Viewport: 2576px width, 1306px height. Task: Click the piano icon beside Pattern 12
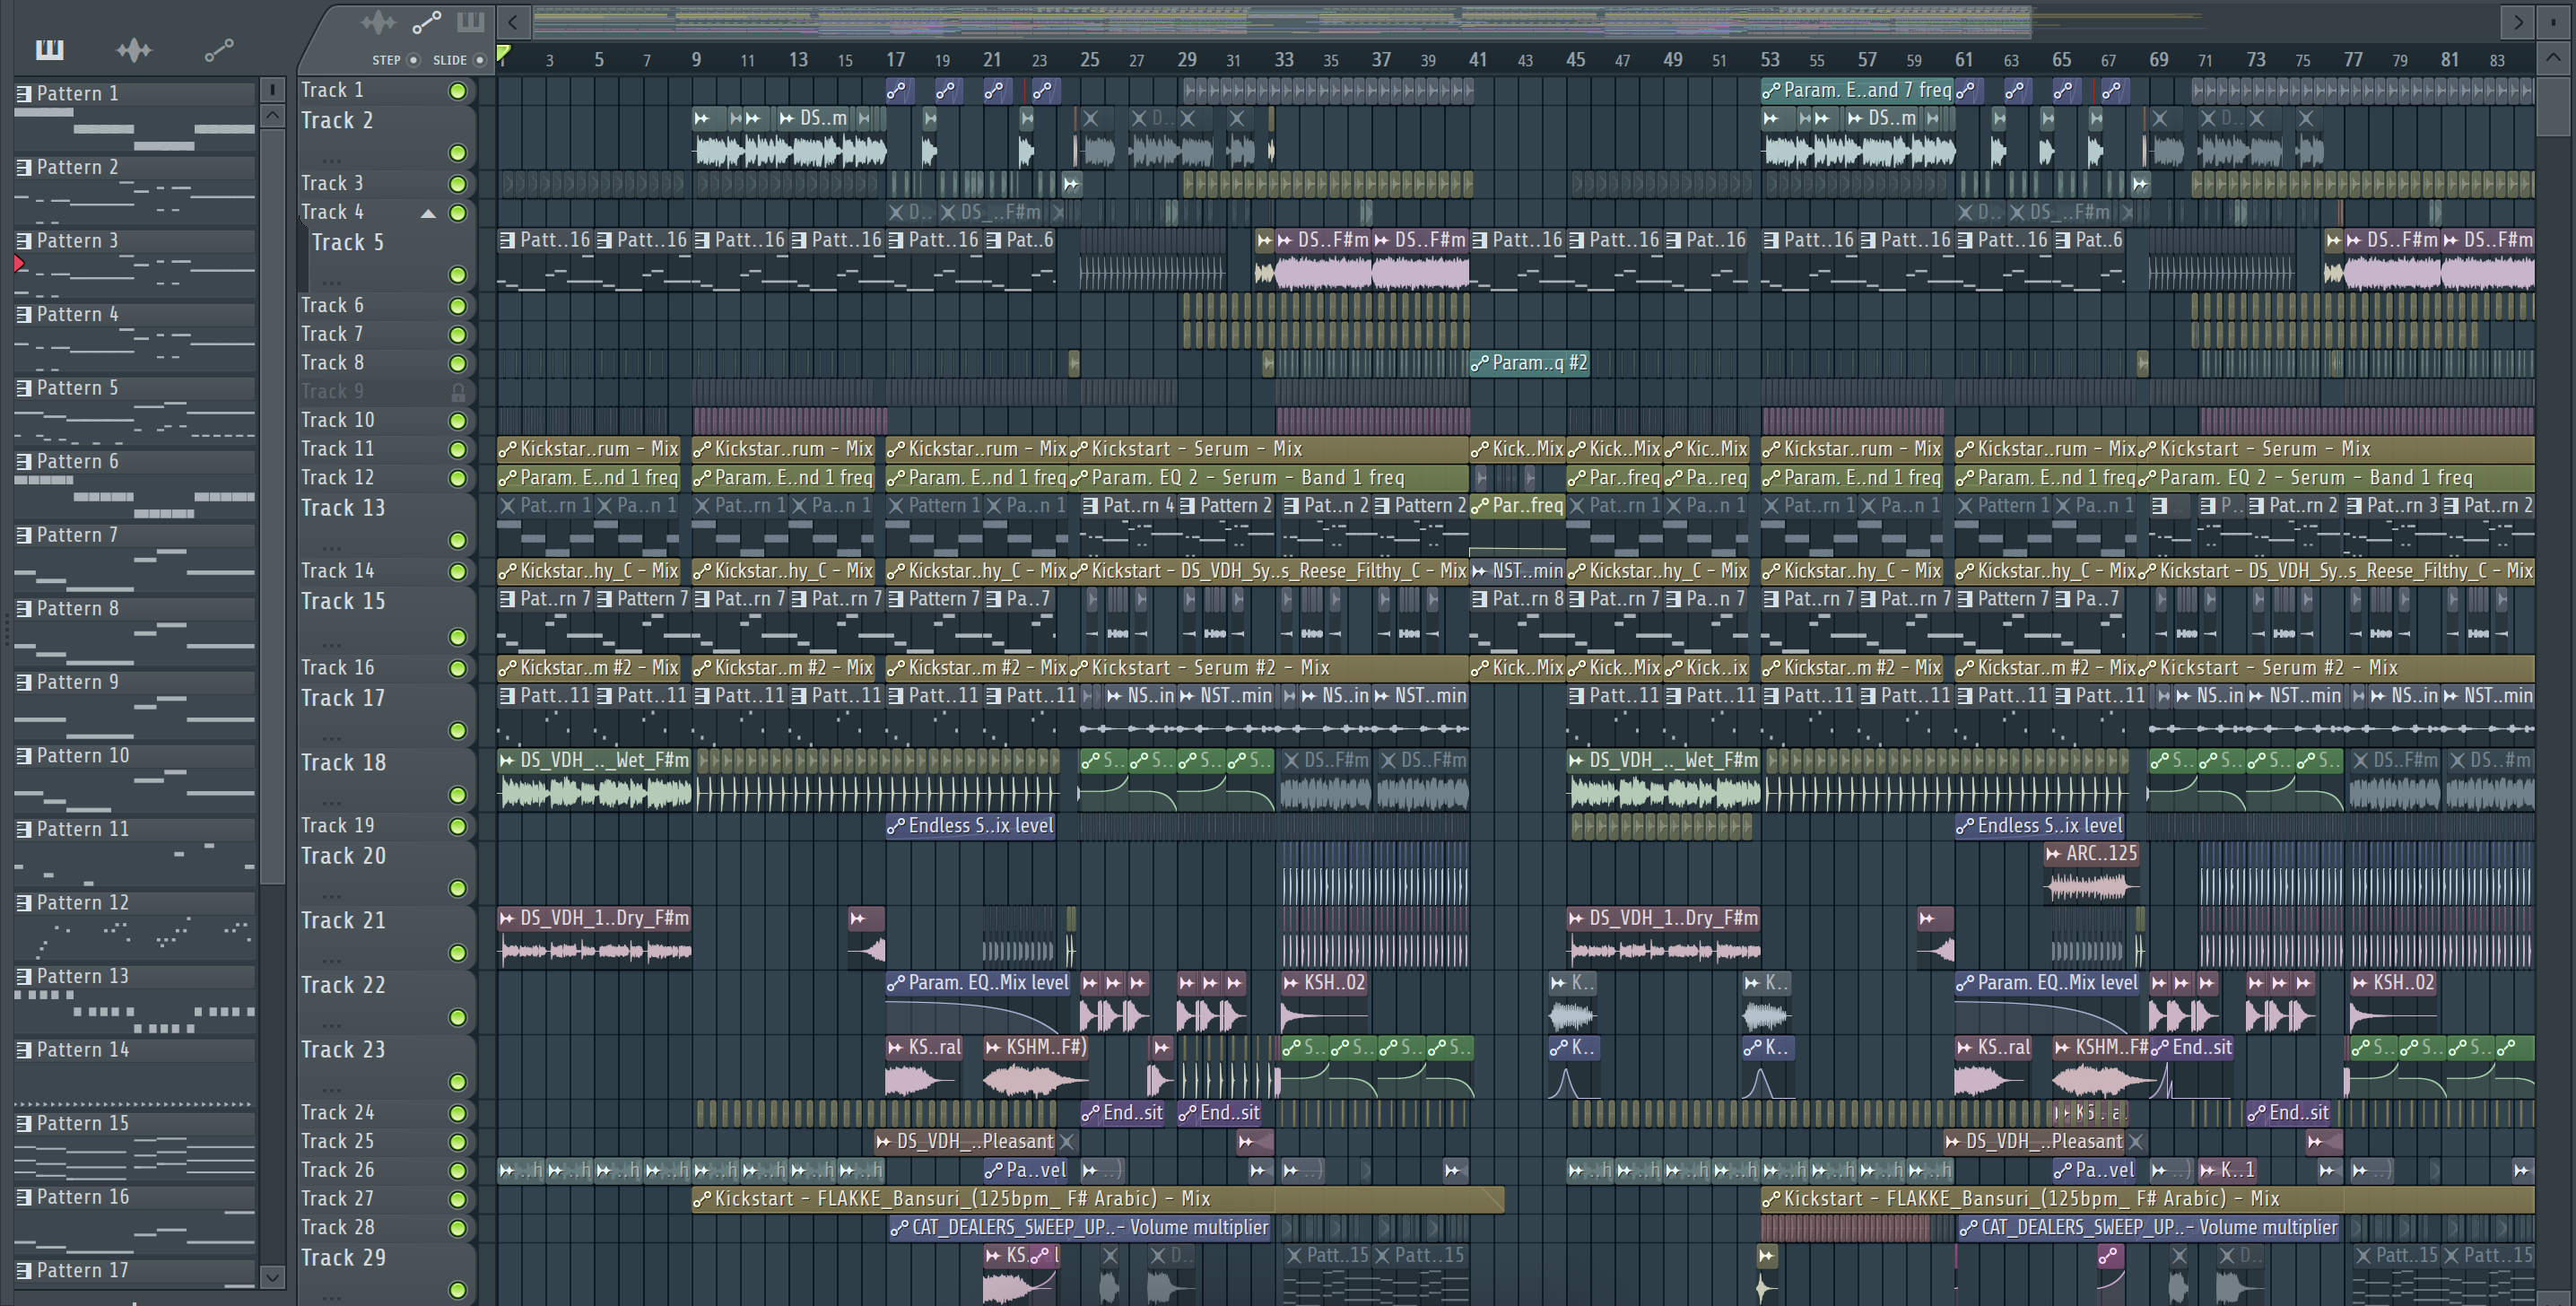pos(24,902)
